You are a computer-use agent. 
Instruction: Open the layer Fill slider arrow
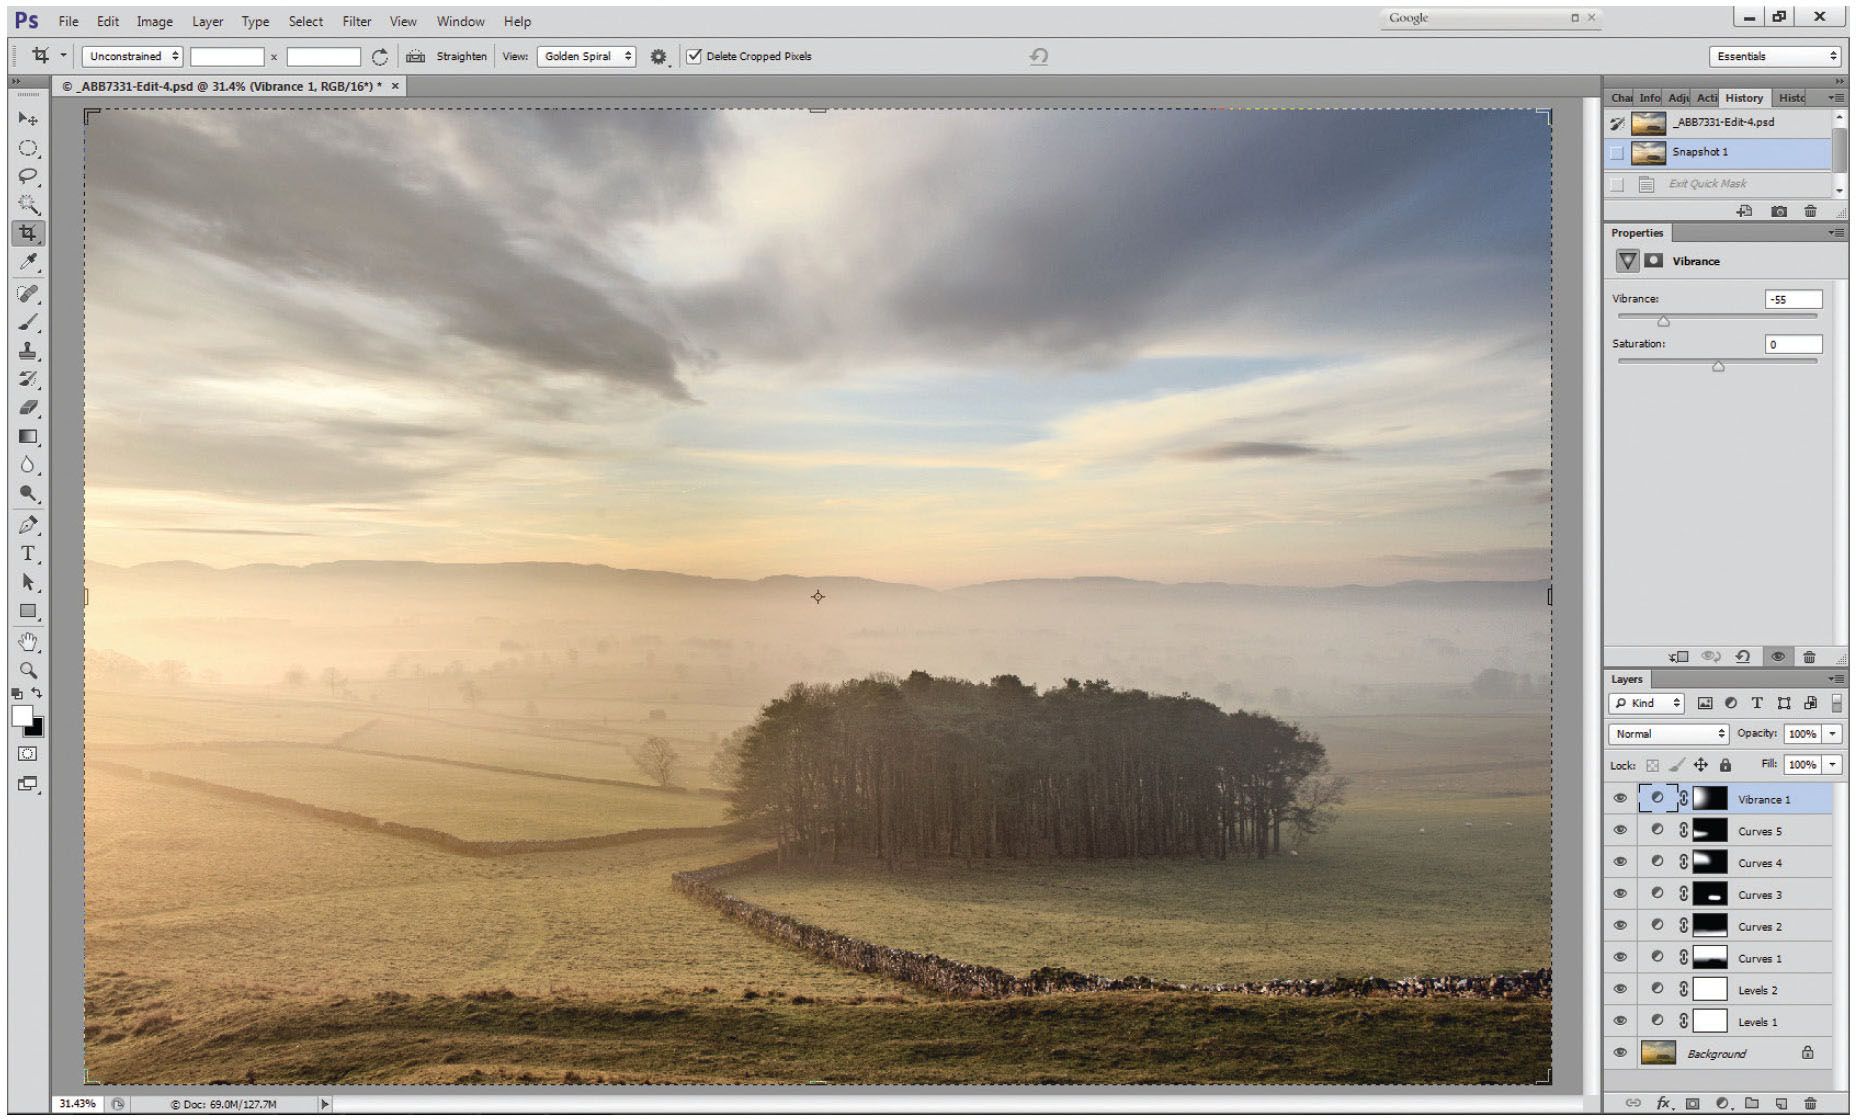(x=1833, y=765)
